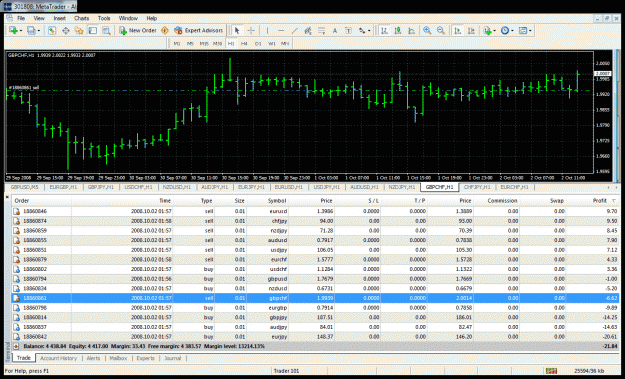Select the Crosshair tool
625x379 pixels.
251,30
